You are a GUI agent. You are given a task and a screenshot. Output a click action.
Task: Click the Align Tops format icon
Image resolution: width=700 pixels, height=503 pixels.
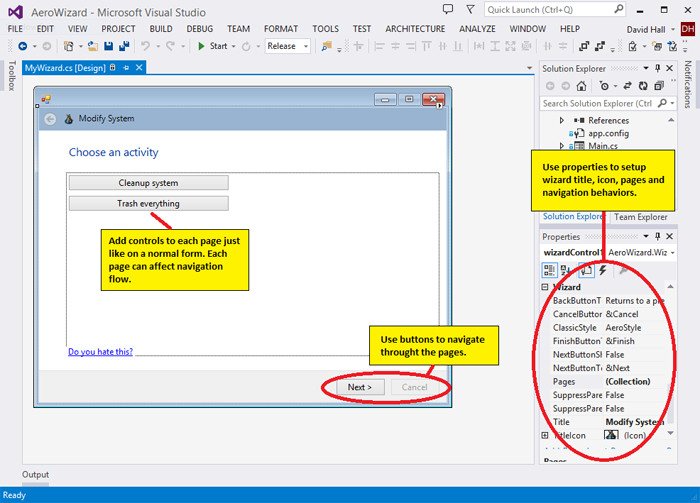(427, 46)
